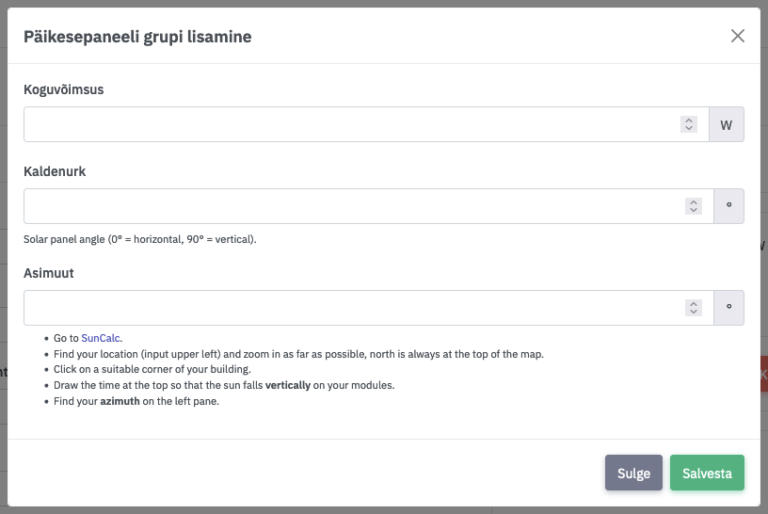This screenshot has width=768, height=514.
Task: Click the Kaldenurk label
Action: click(55, 171)
